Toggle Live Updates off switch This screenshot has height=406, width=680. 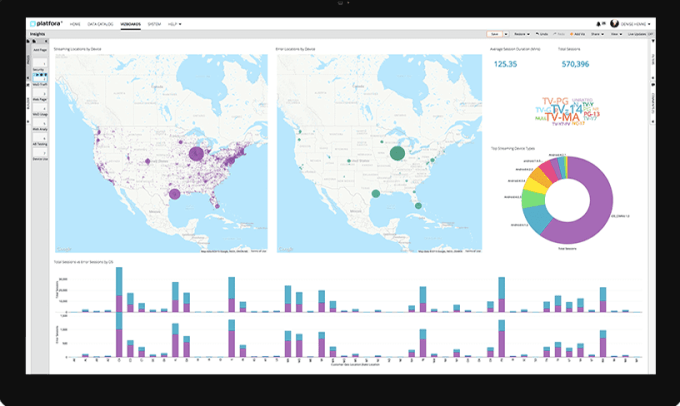point(651,34)
